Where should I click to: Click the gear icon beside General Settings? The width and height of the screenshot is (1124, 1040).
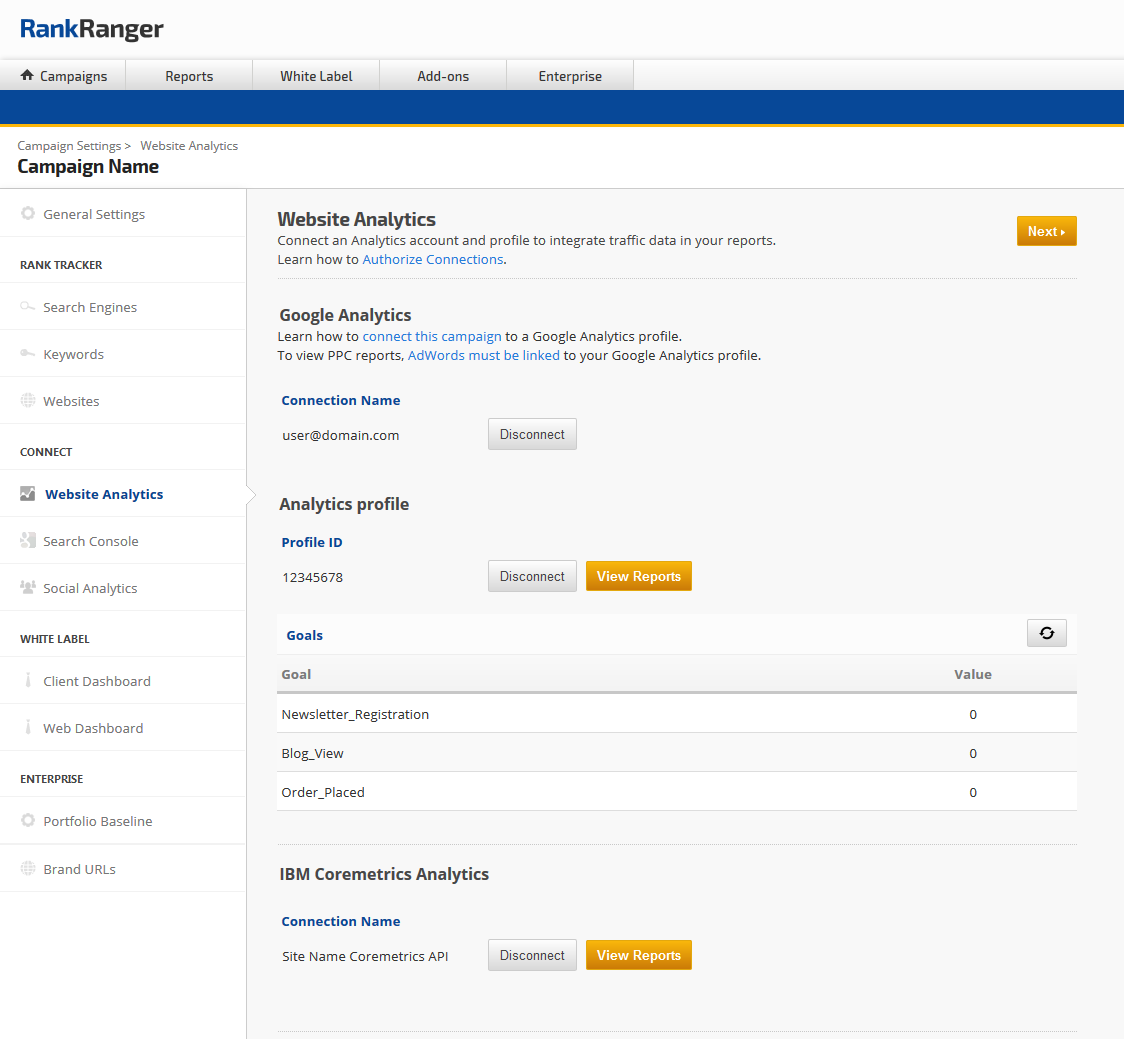(x=28, y=214)
